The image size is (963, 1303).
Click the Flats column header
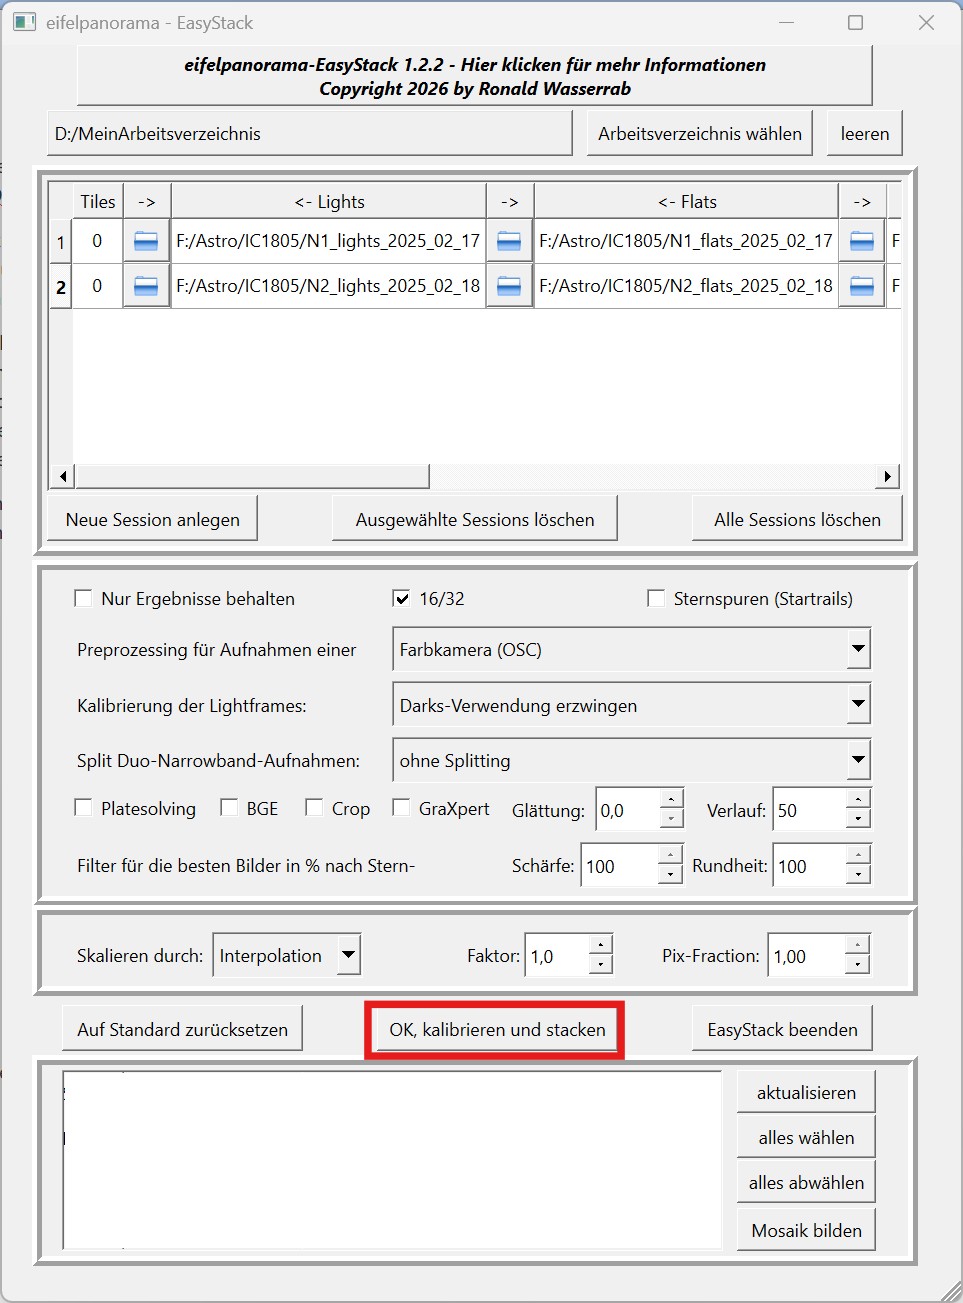coord(687,202)
